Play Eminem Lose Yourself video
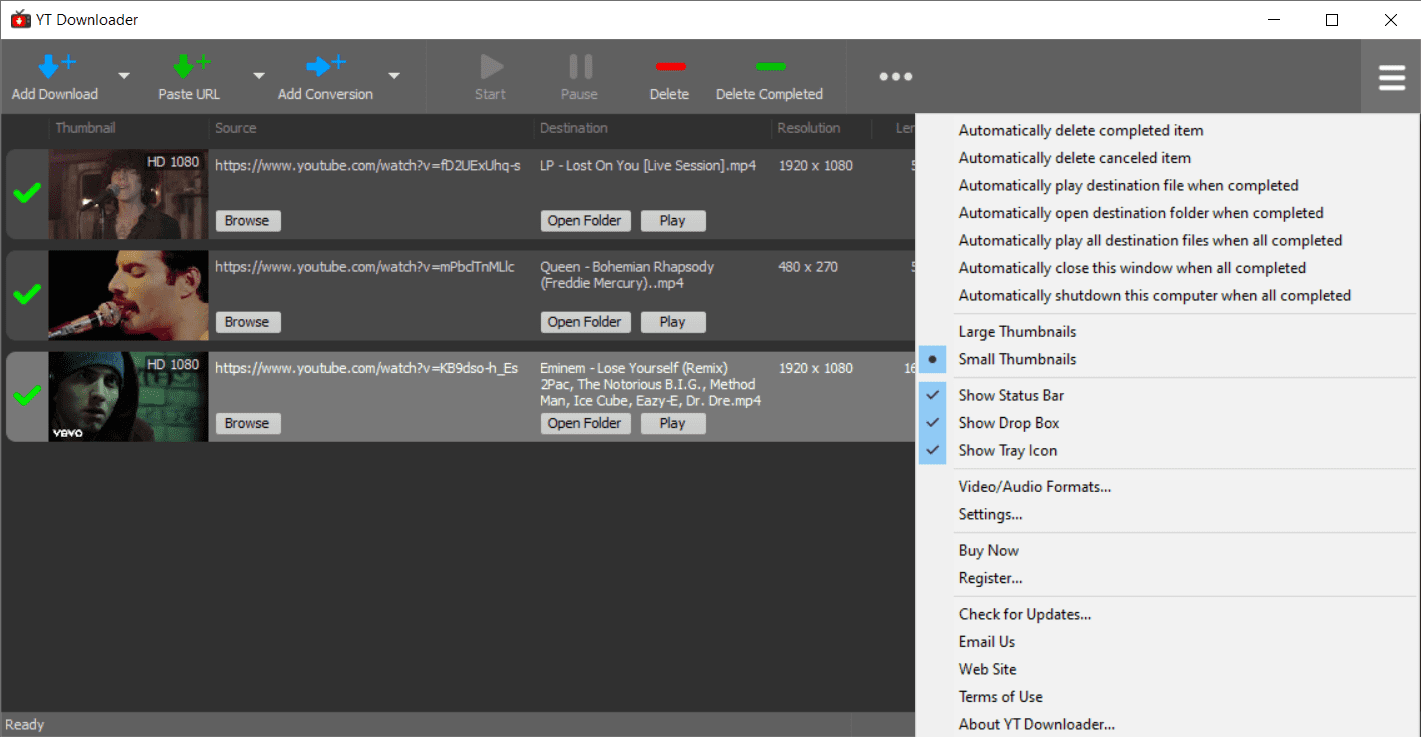The width and height of the screenshot is (1421, 737). click(673, 423)
